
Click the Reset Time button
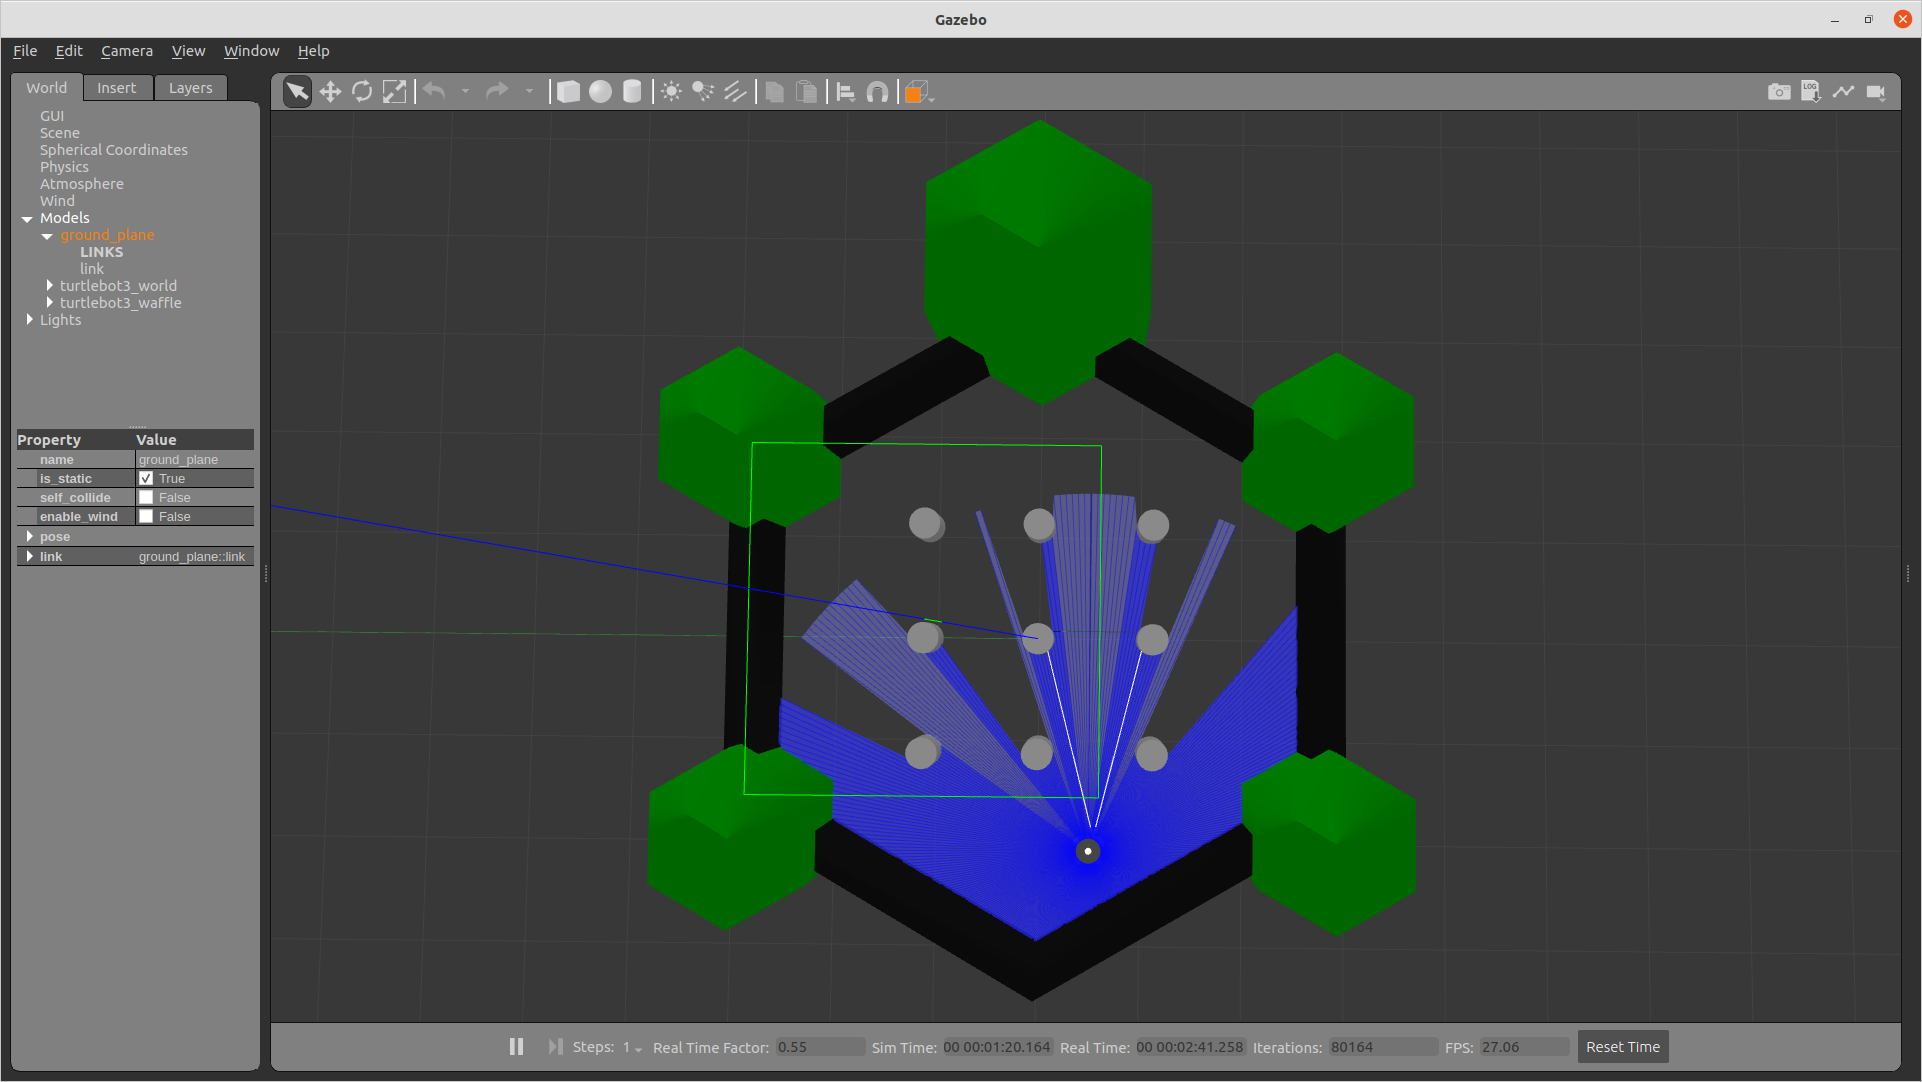(x=1622, y=1047)
